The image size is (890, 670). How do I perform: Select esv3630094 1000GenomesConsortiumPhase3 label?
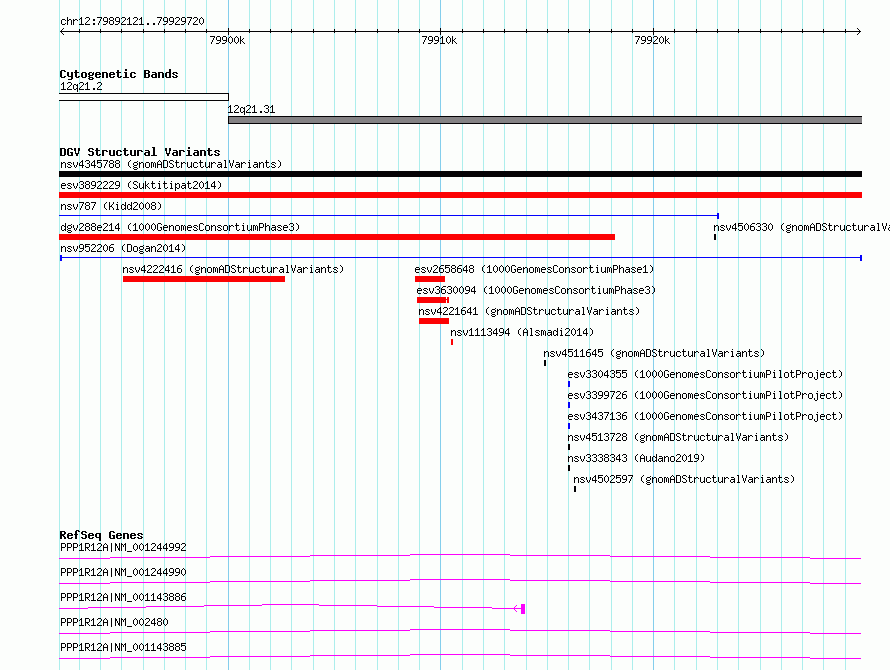(x=536, y=290)
